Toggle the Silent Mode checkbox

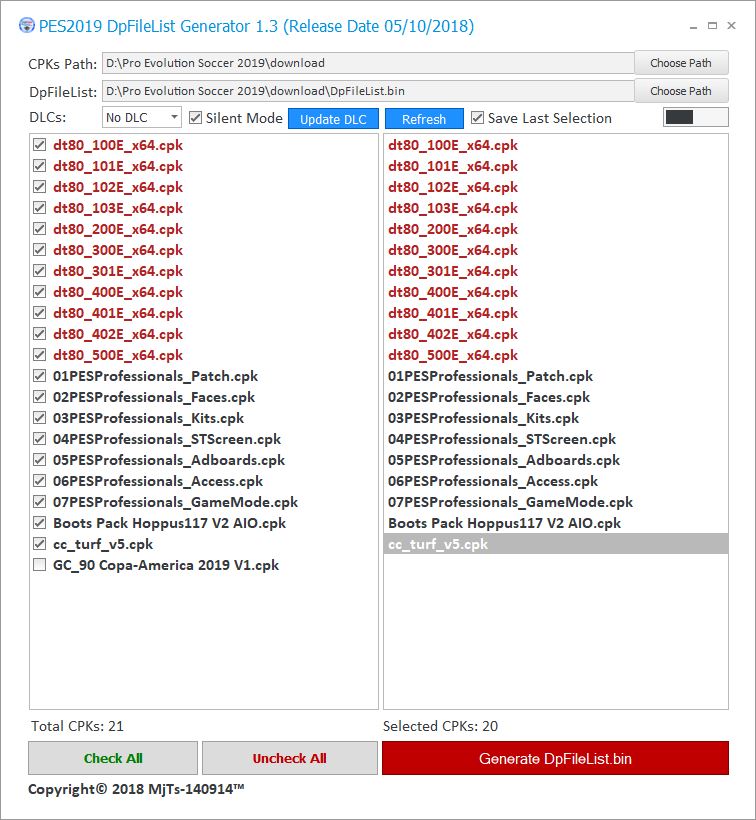coord(196,118)
